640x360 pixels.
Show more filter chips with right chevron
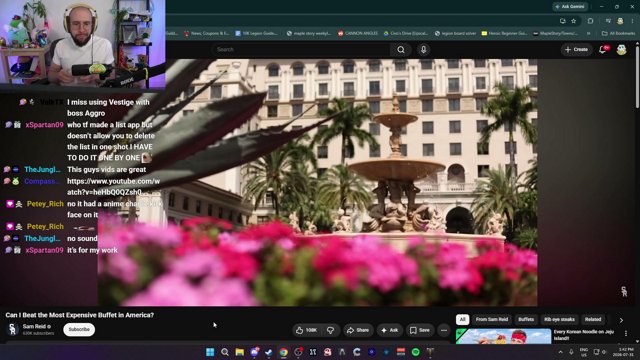coord(621,320)
